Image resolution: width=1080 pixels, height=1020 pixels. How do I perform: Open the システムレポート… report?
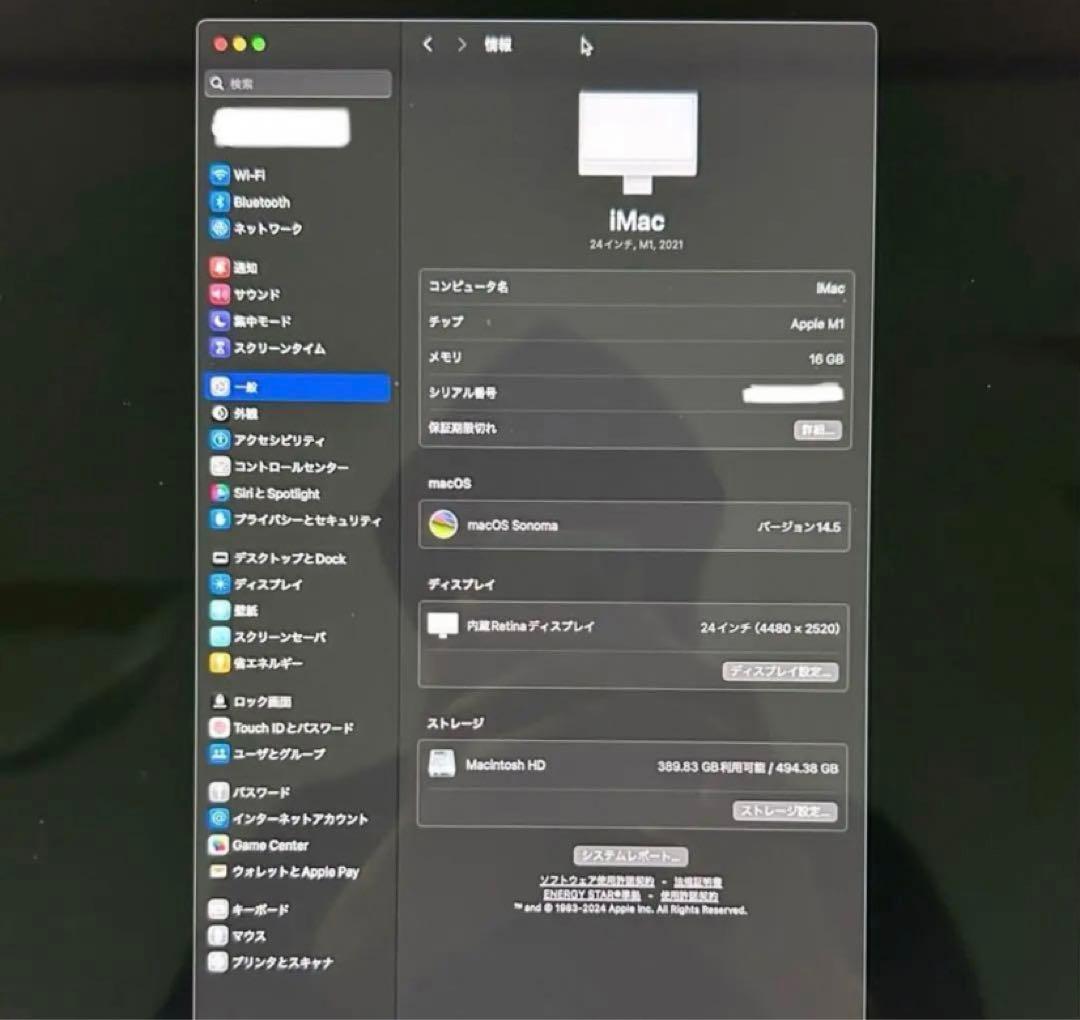[x=630, y=856]
